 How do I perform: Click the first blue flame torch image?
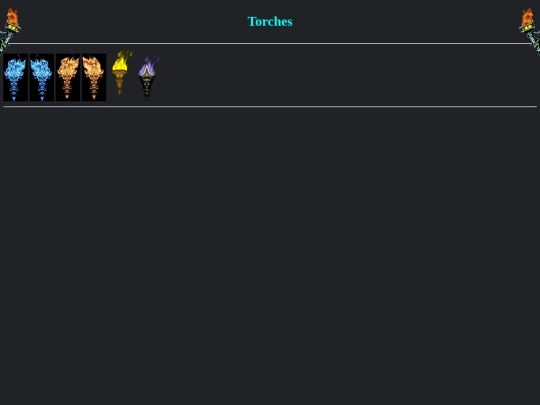tap(15, 77)
